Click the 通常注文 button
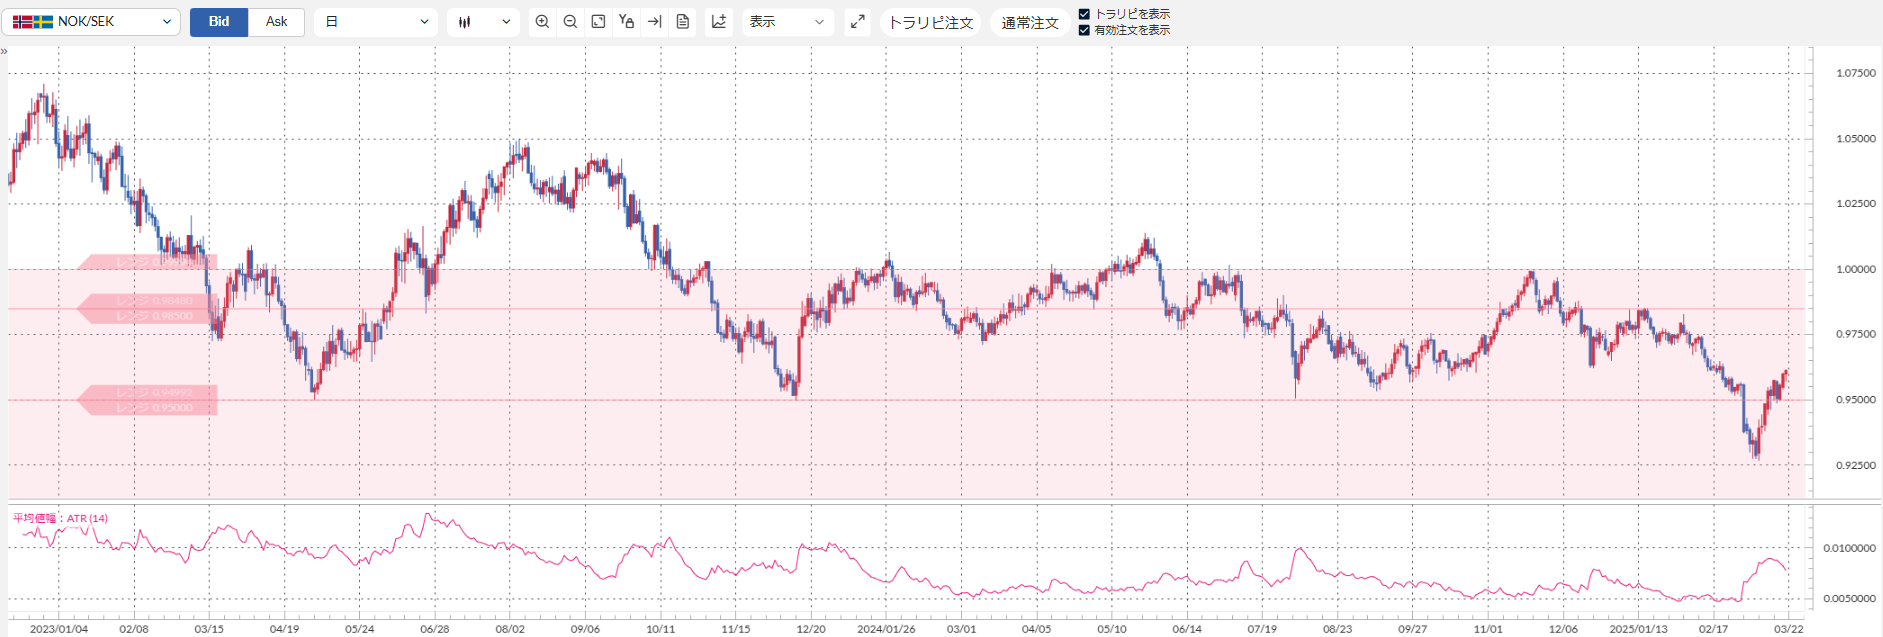1883x637 pixels. pos(1030,22)
